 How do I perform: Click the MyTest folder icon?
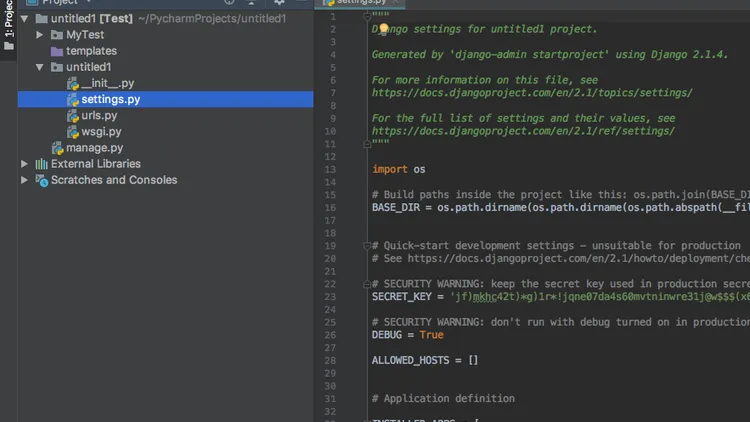[x=57, y=35]
